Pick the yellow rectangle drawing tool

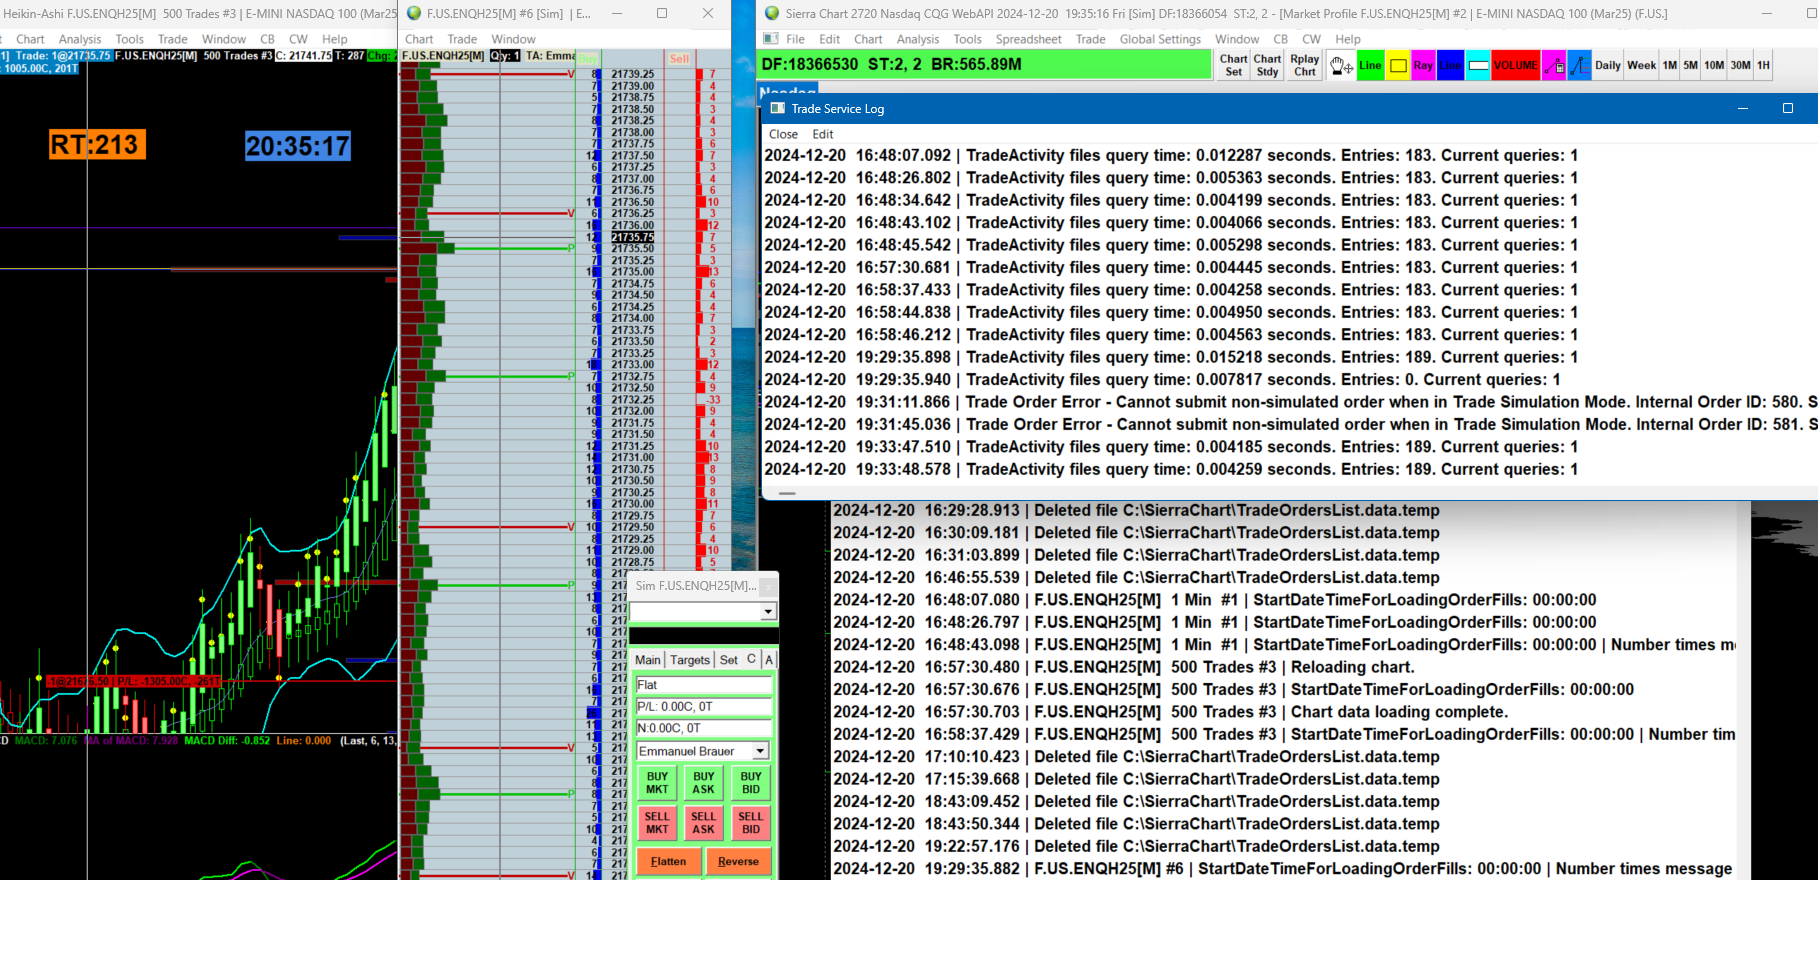[1398, 66]
